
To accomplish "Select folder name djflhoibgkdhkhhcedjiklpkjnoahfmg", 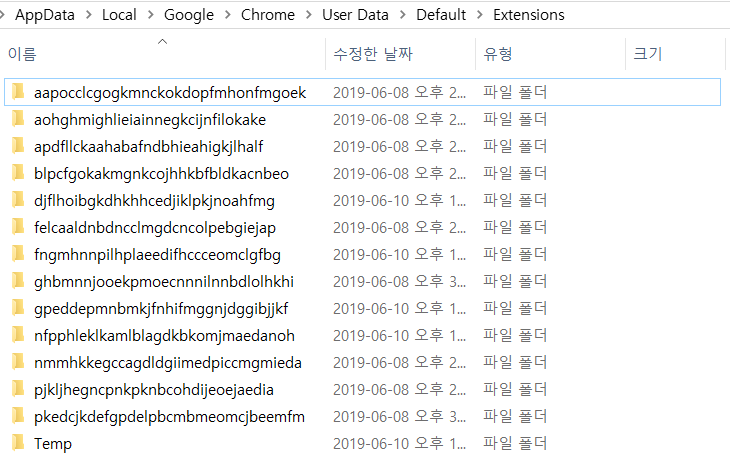I will 154,201.
